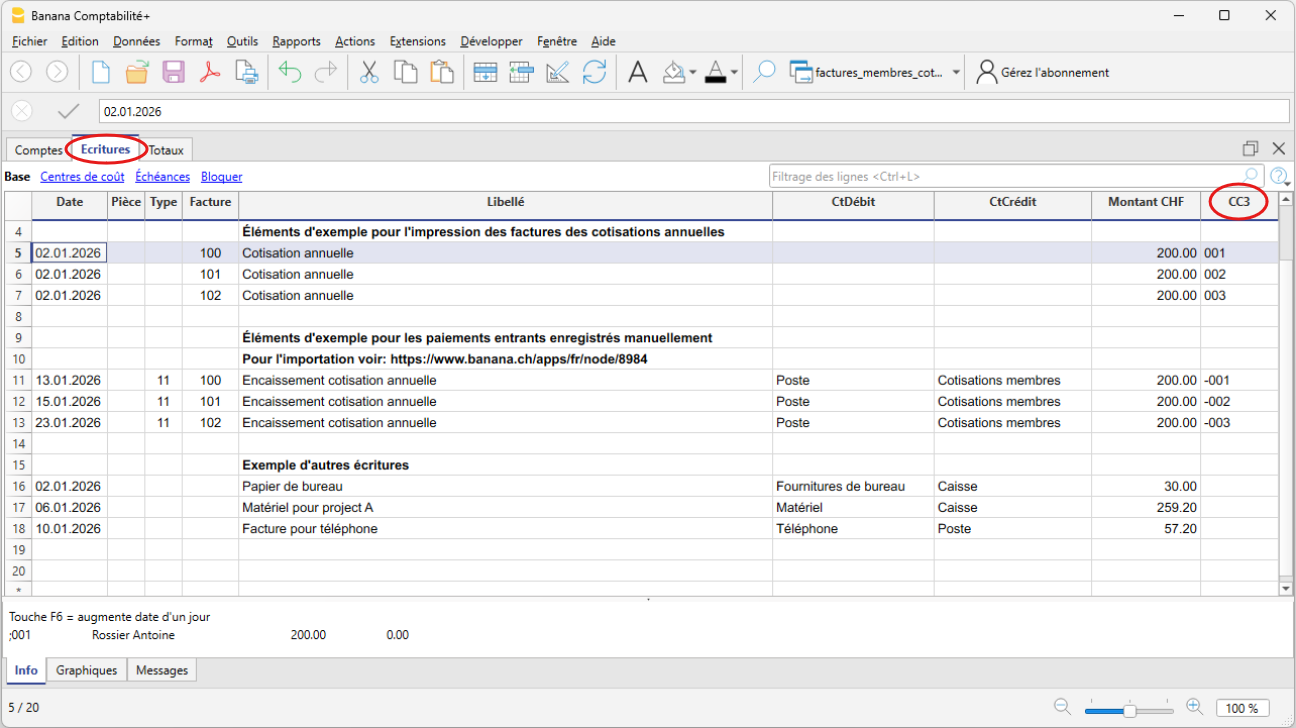Open the Aide menu
This screenshot has width=1296, height=728.
[x=603, y=41]
